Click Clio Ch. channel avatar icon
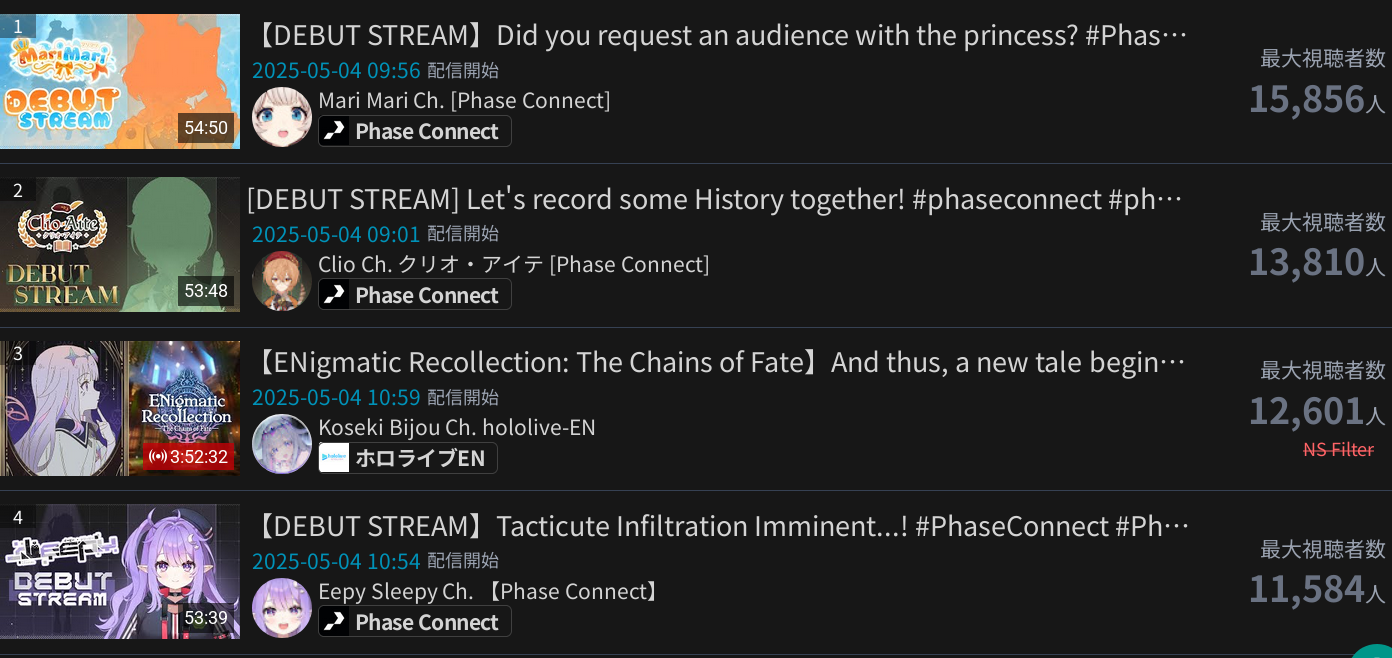Image resolution: width=1392 pixels, height=658 pixels. pyautogui.click(x=281, y=281)
